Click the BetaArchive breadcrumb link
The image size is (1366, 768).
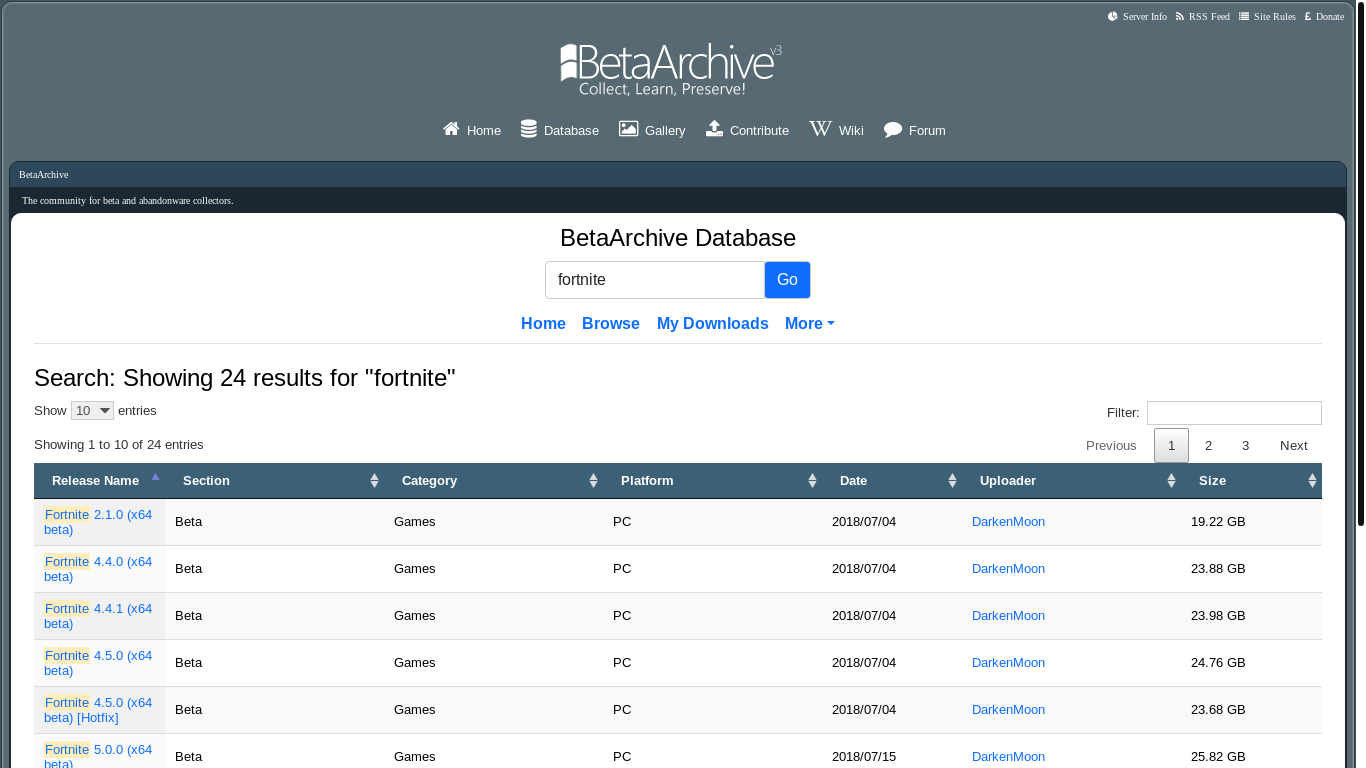coord(43,174)
